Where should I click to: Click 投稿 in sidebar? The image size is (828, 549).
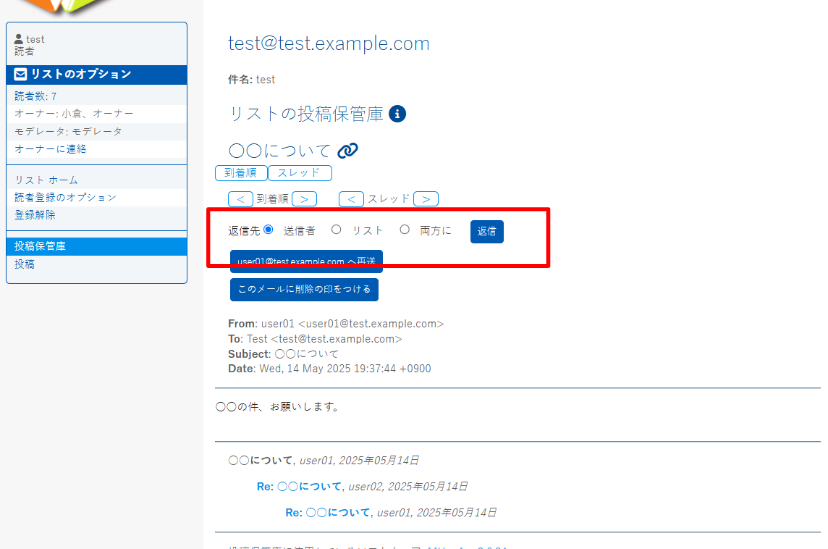pyautogui.click(x=24, y=264)
